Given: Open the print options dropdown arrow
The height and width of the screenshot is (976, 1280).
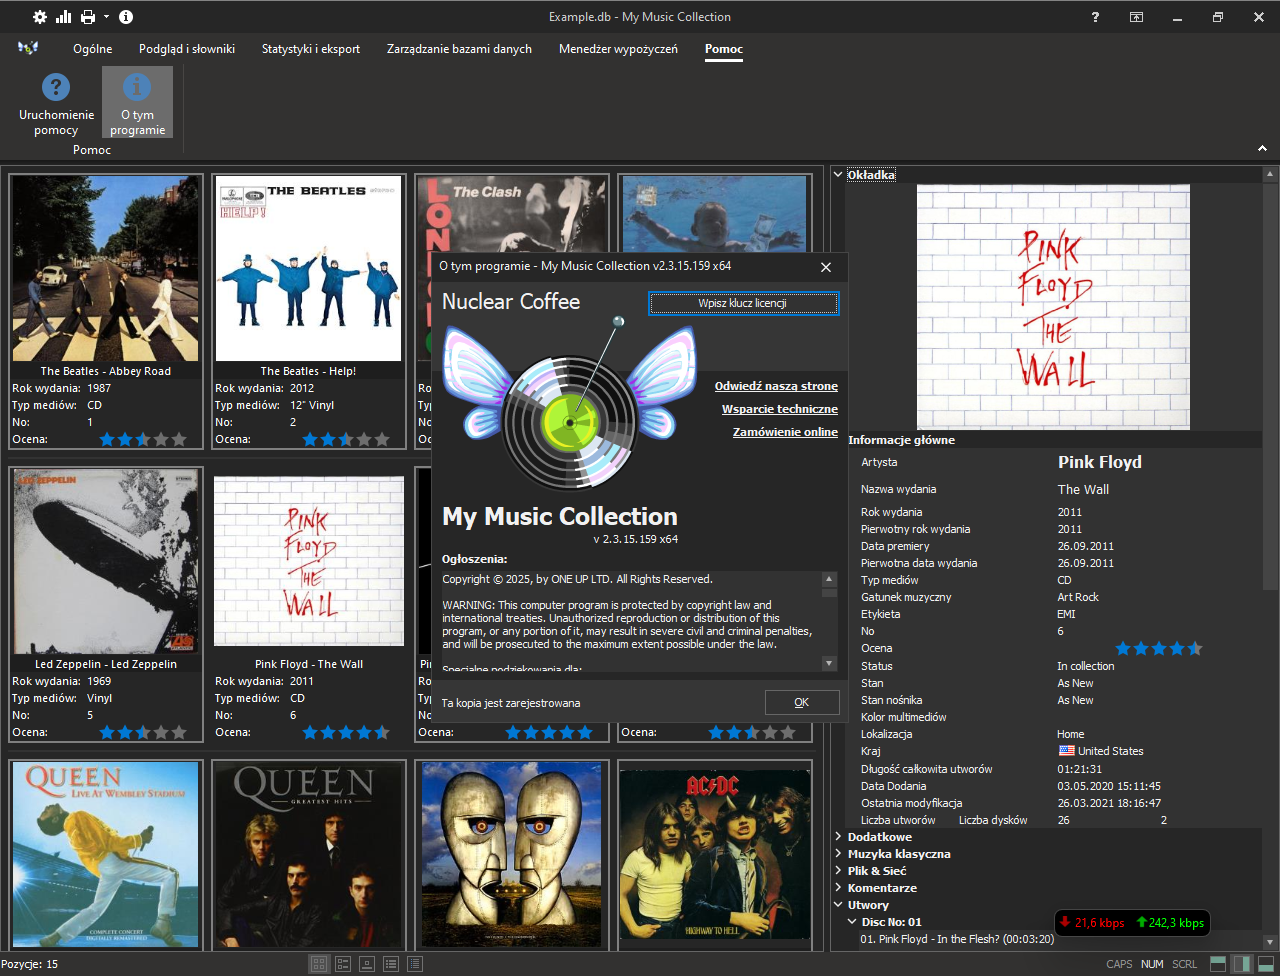Looking at the screenshot, I should click(x=106, y=17).
